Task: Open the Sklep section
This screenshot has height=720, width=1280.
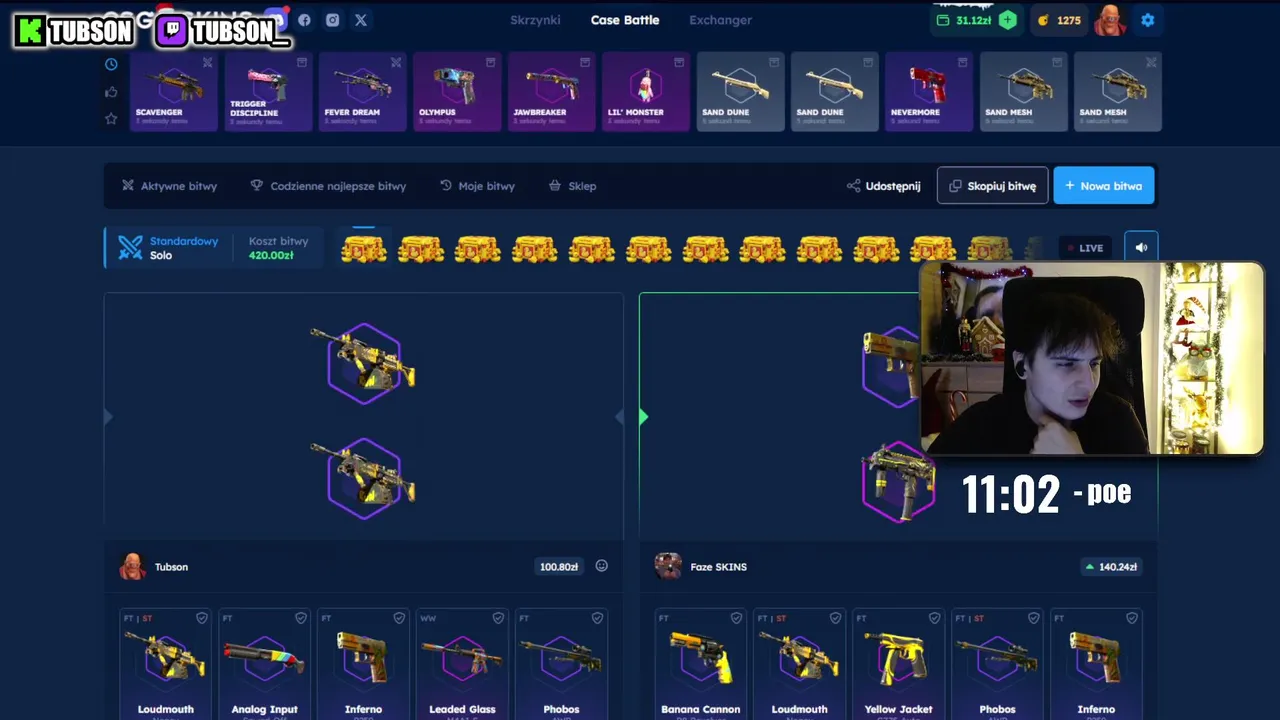Action: pyautogui.click(x=572, y=186)
